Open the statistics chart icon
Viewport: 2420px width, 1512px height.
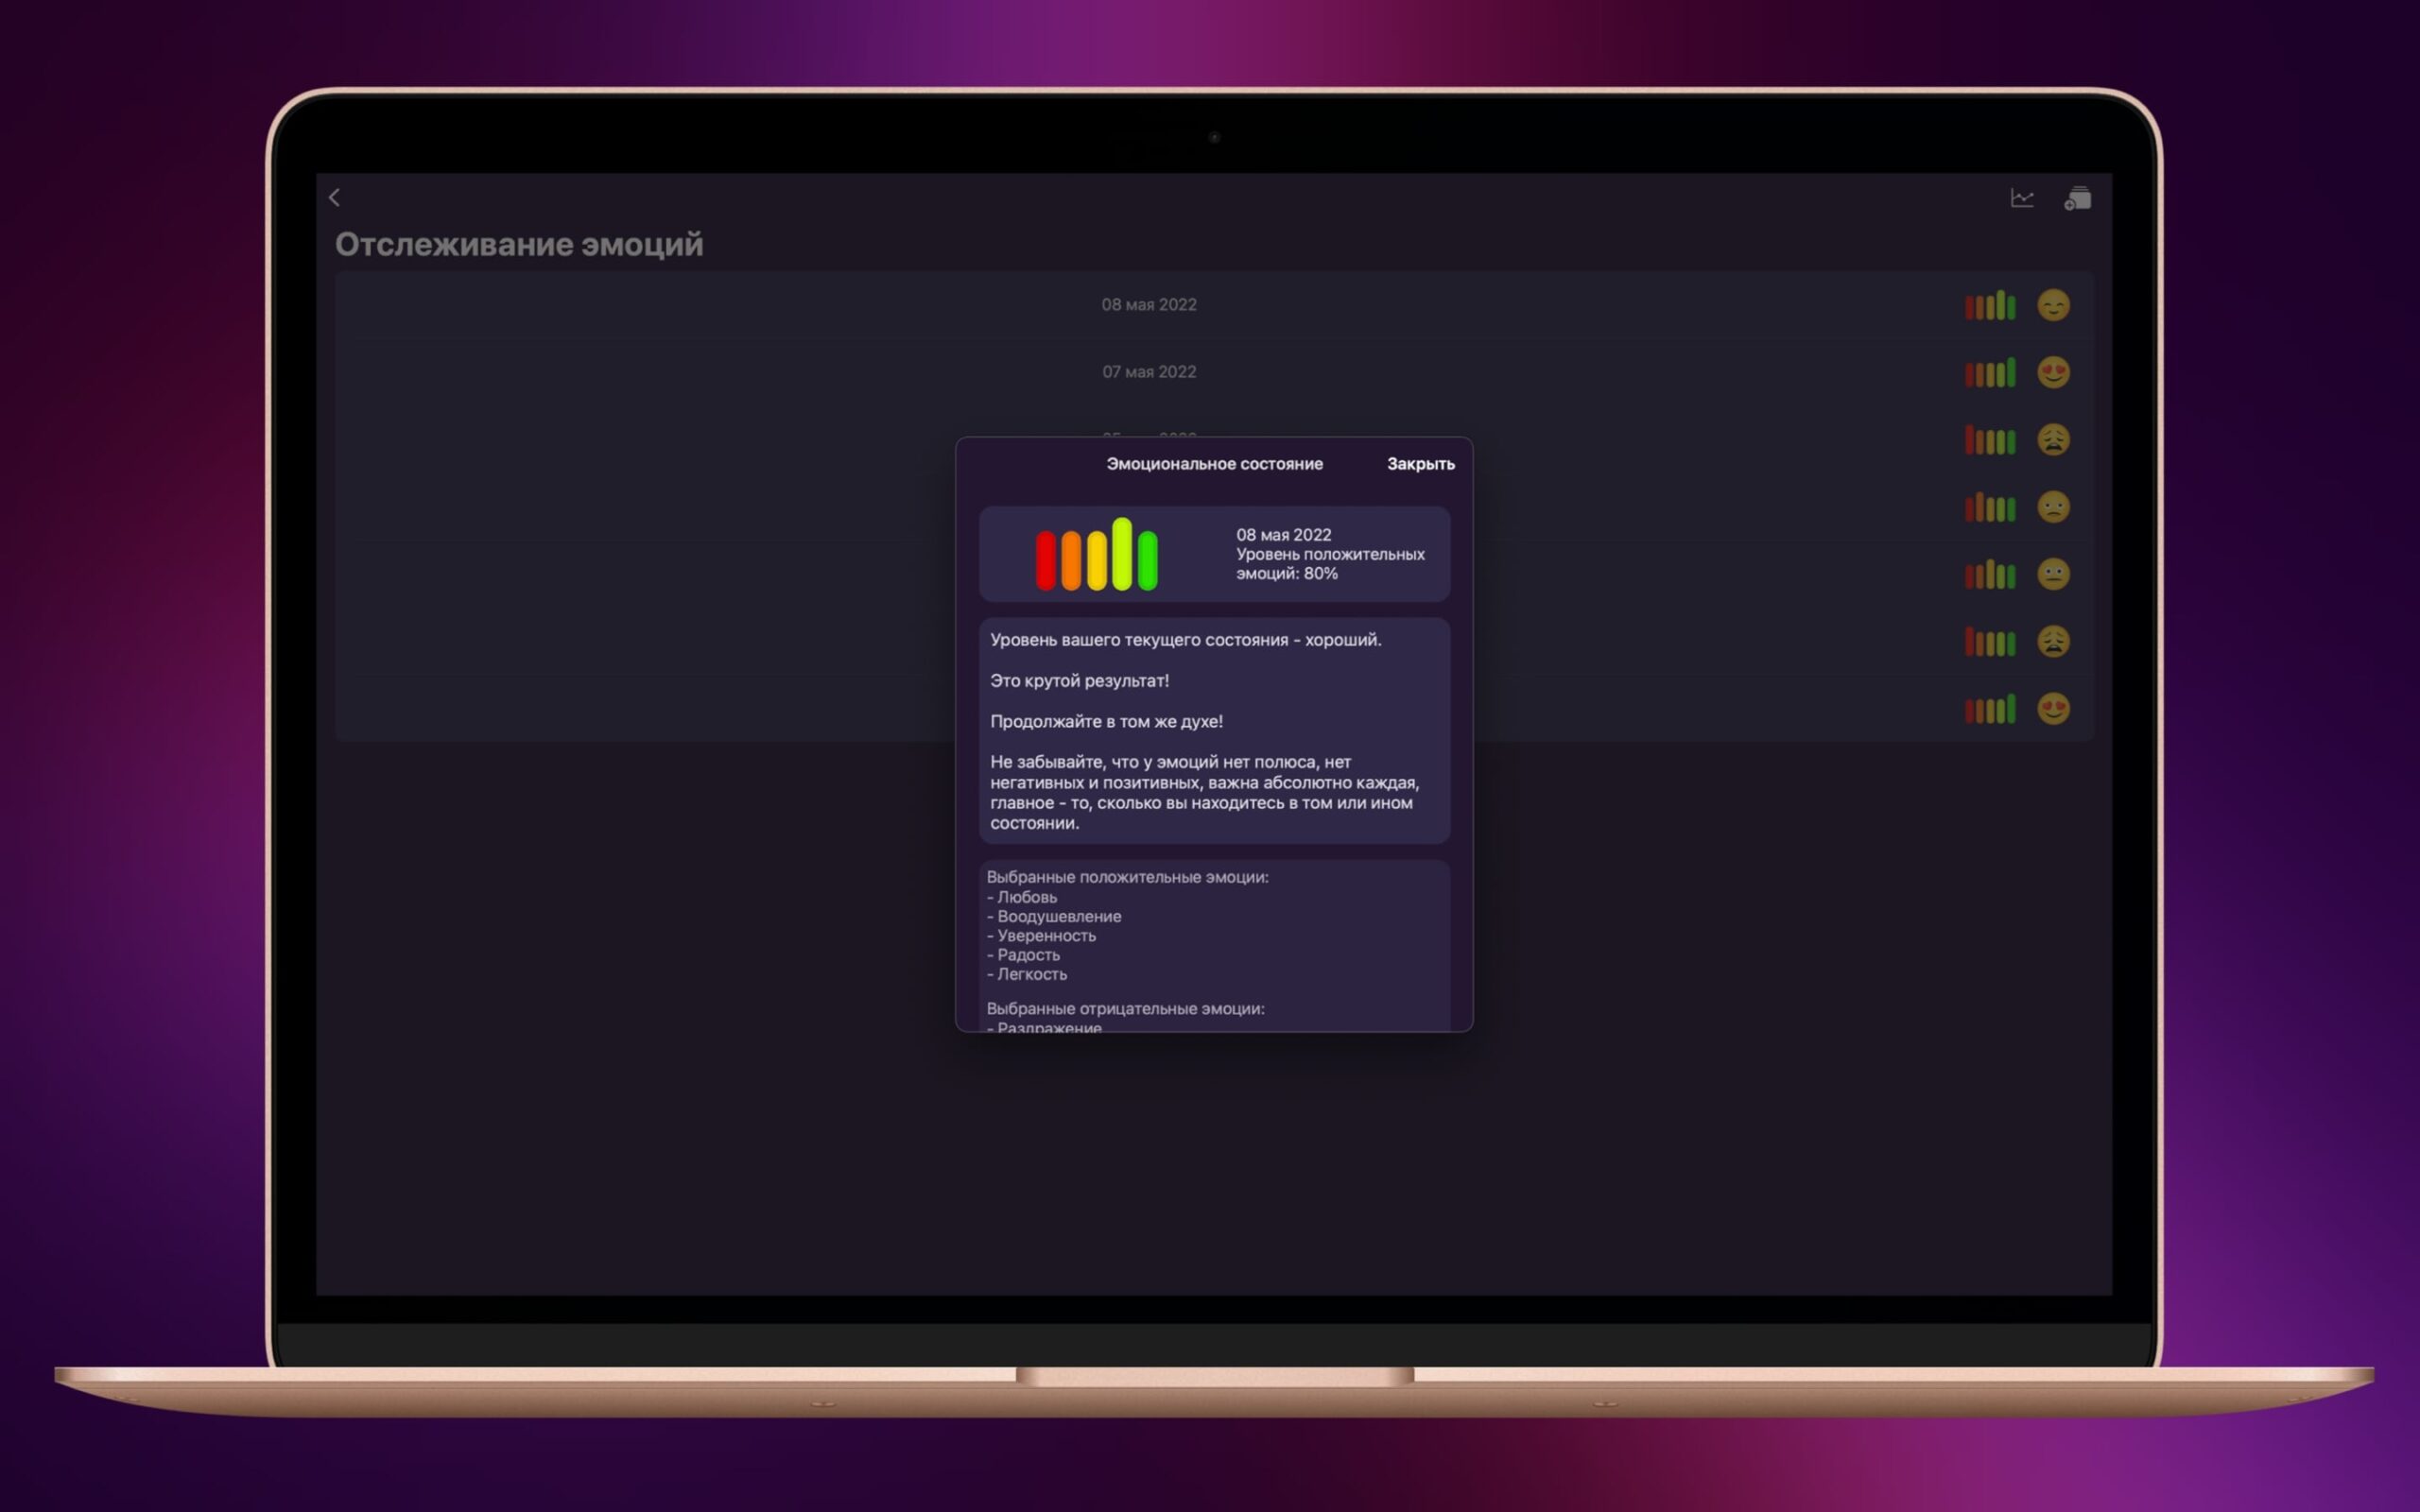coord(2022,198)
